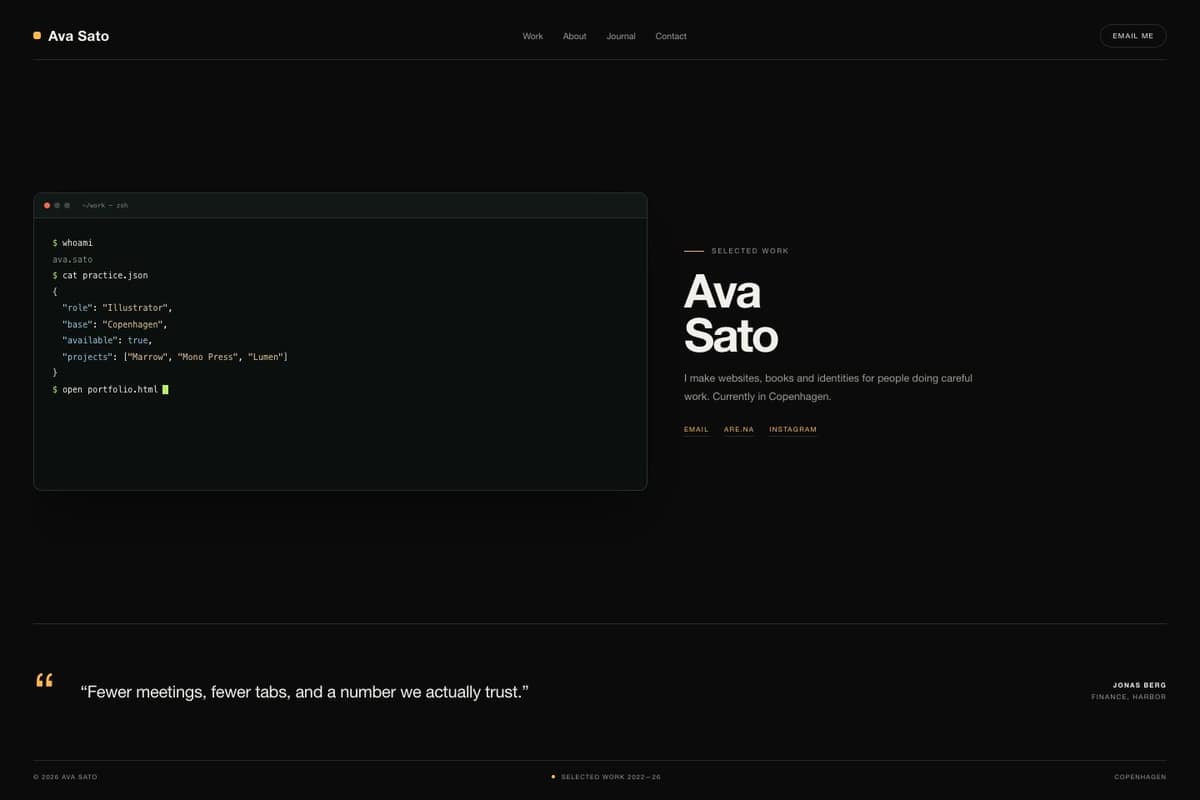Open the EMAIL link under the bio
The width and height of the screenshot is (1200, 800).
tap(696, 430)
